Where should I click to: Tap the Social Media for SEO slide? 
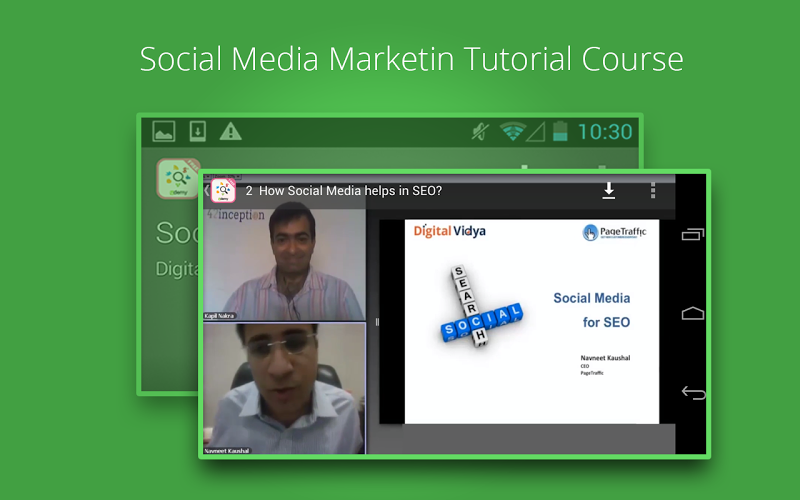(532, 321)
